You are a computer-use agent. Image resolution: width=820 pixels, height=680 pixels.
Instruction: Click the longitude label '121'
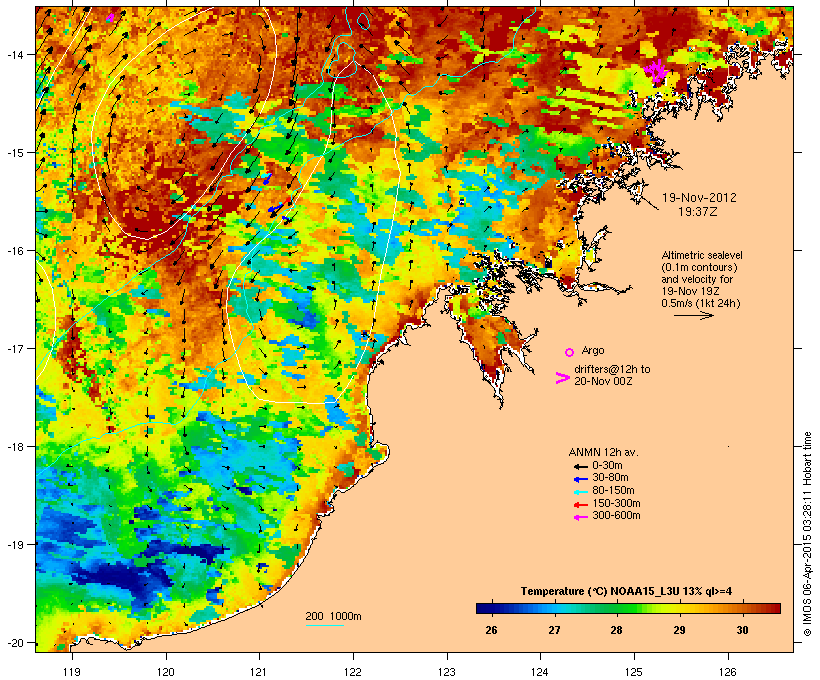tap(259, 672)
